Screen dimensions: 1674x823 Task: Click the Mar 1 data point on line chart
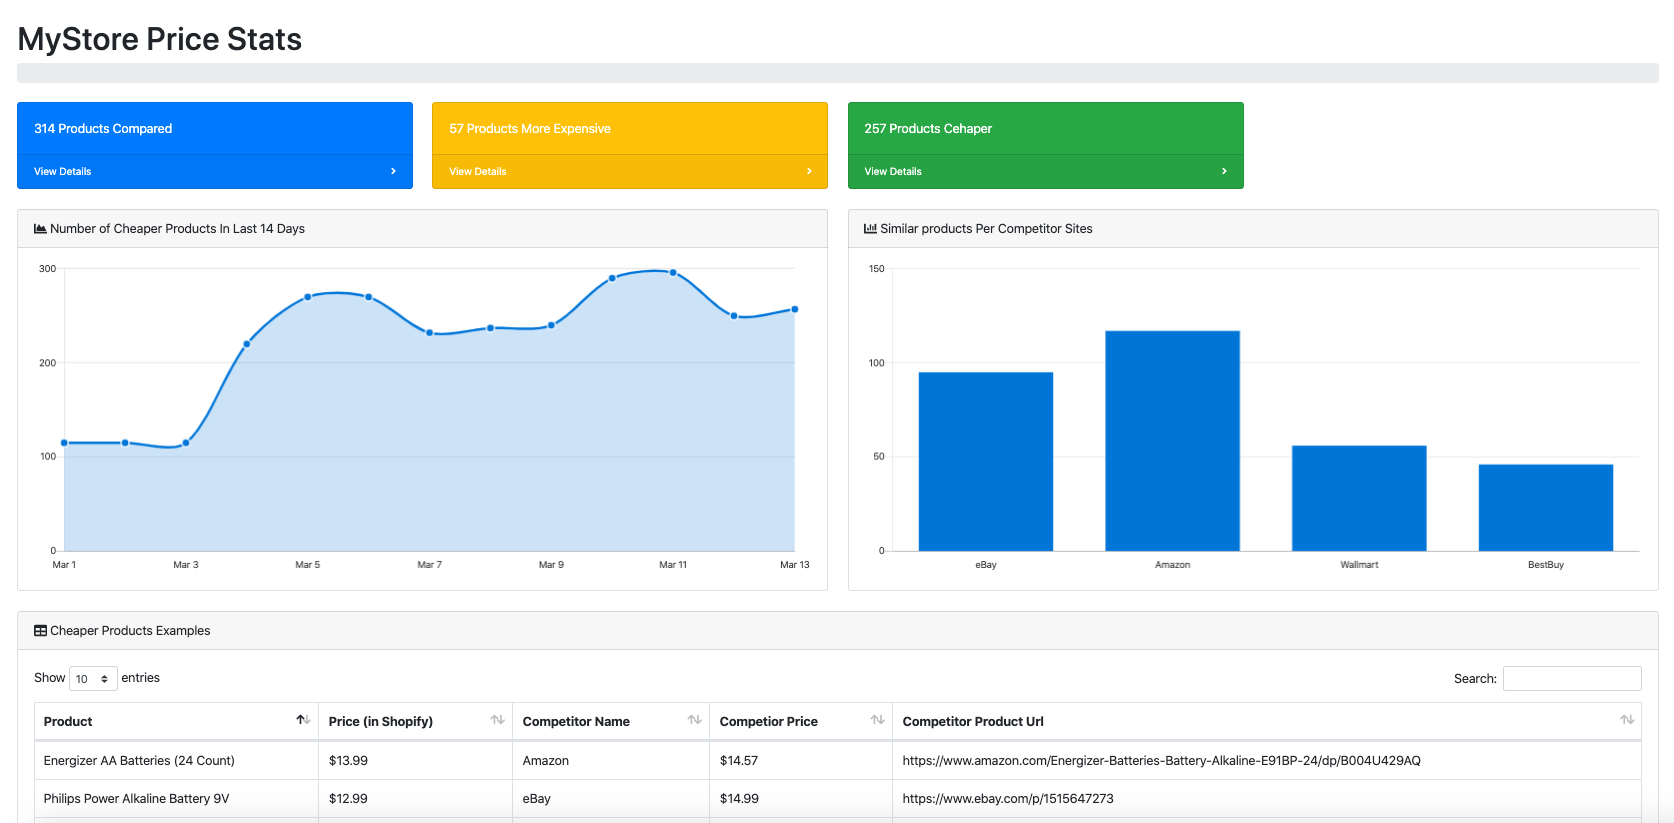(64, 443)
